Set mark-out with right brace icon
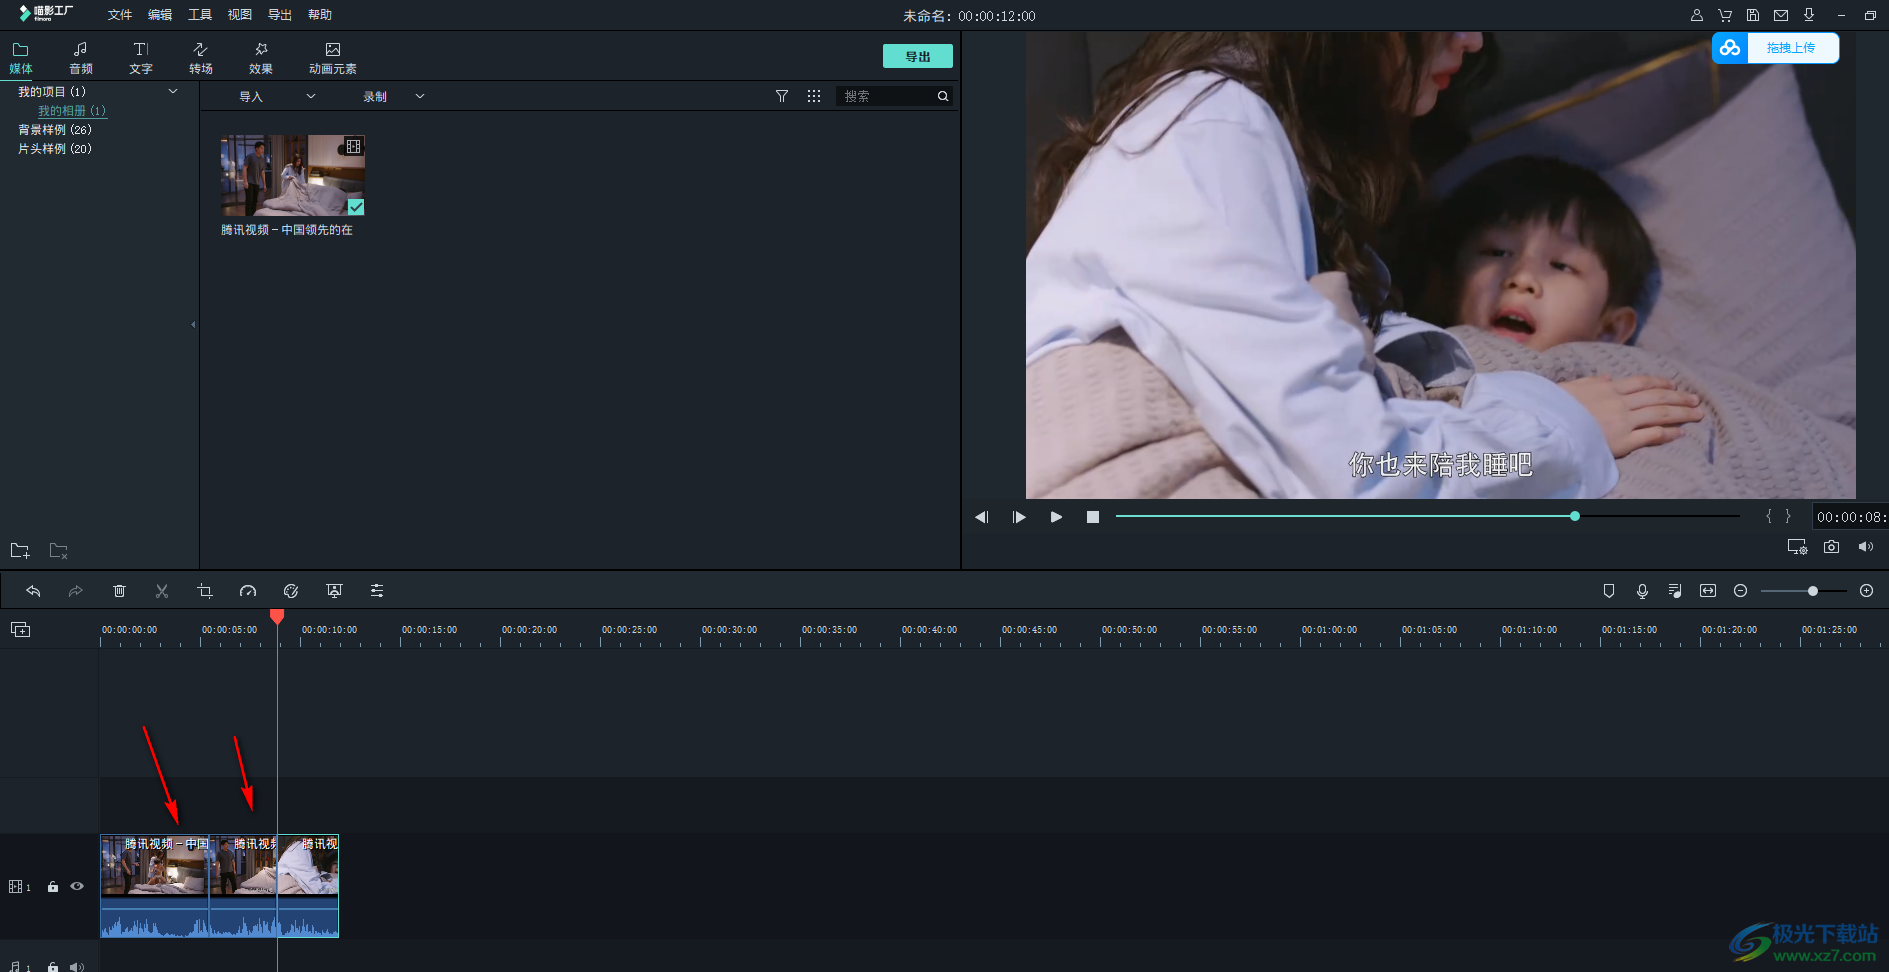The height and width of the screenshot is (972, 1889). [x=1788, y=516]
